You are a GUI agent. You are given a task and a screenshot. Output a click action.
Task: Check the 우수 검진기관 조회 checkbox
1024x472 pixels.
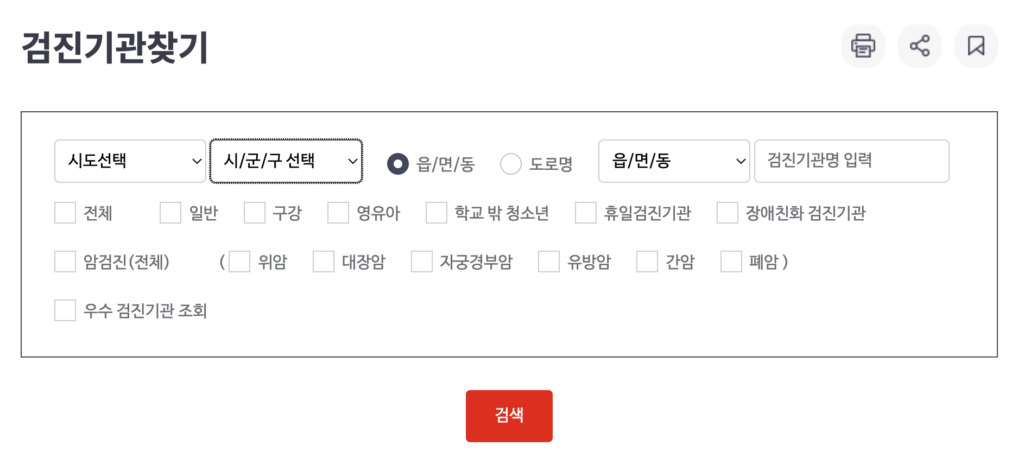65,311
